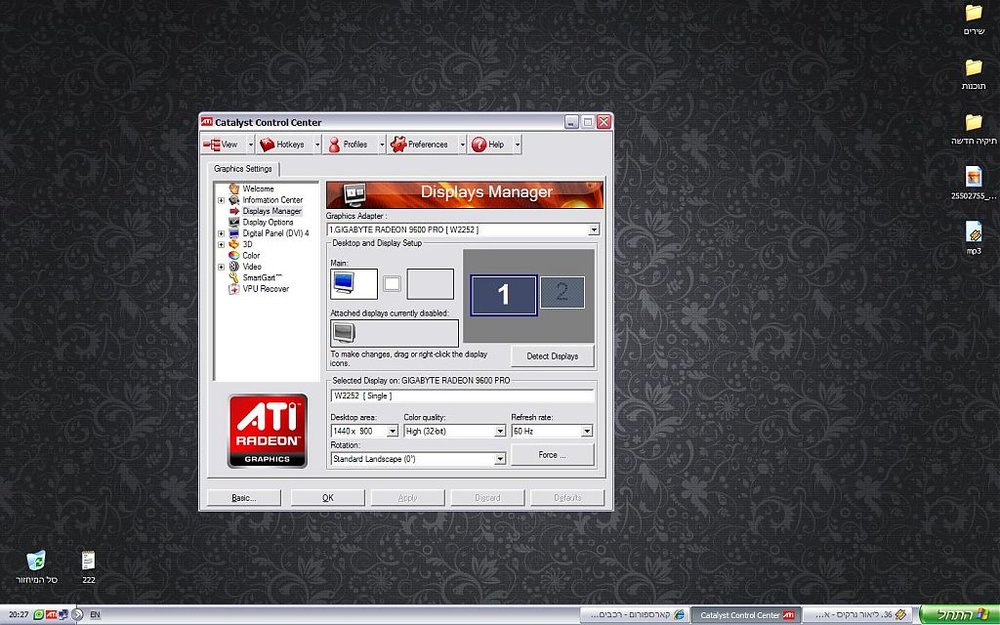The height and width of the screenshot is (625, 1000).
Task: Select the 3D tree item
Action: click(x=247, y=244)
